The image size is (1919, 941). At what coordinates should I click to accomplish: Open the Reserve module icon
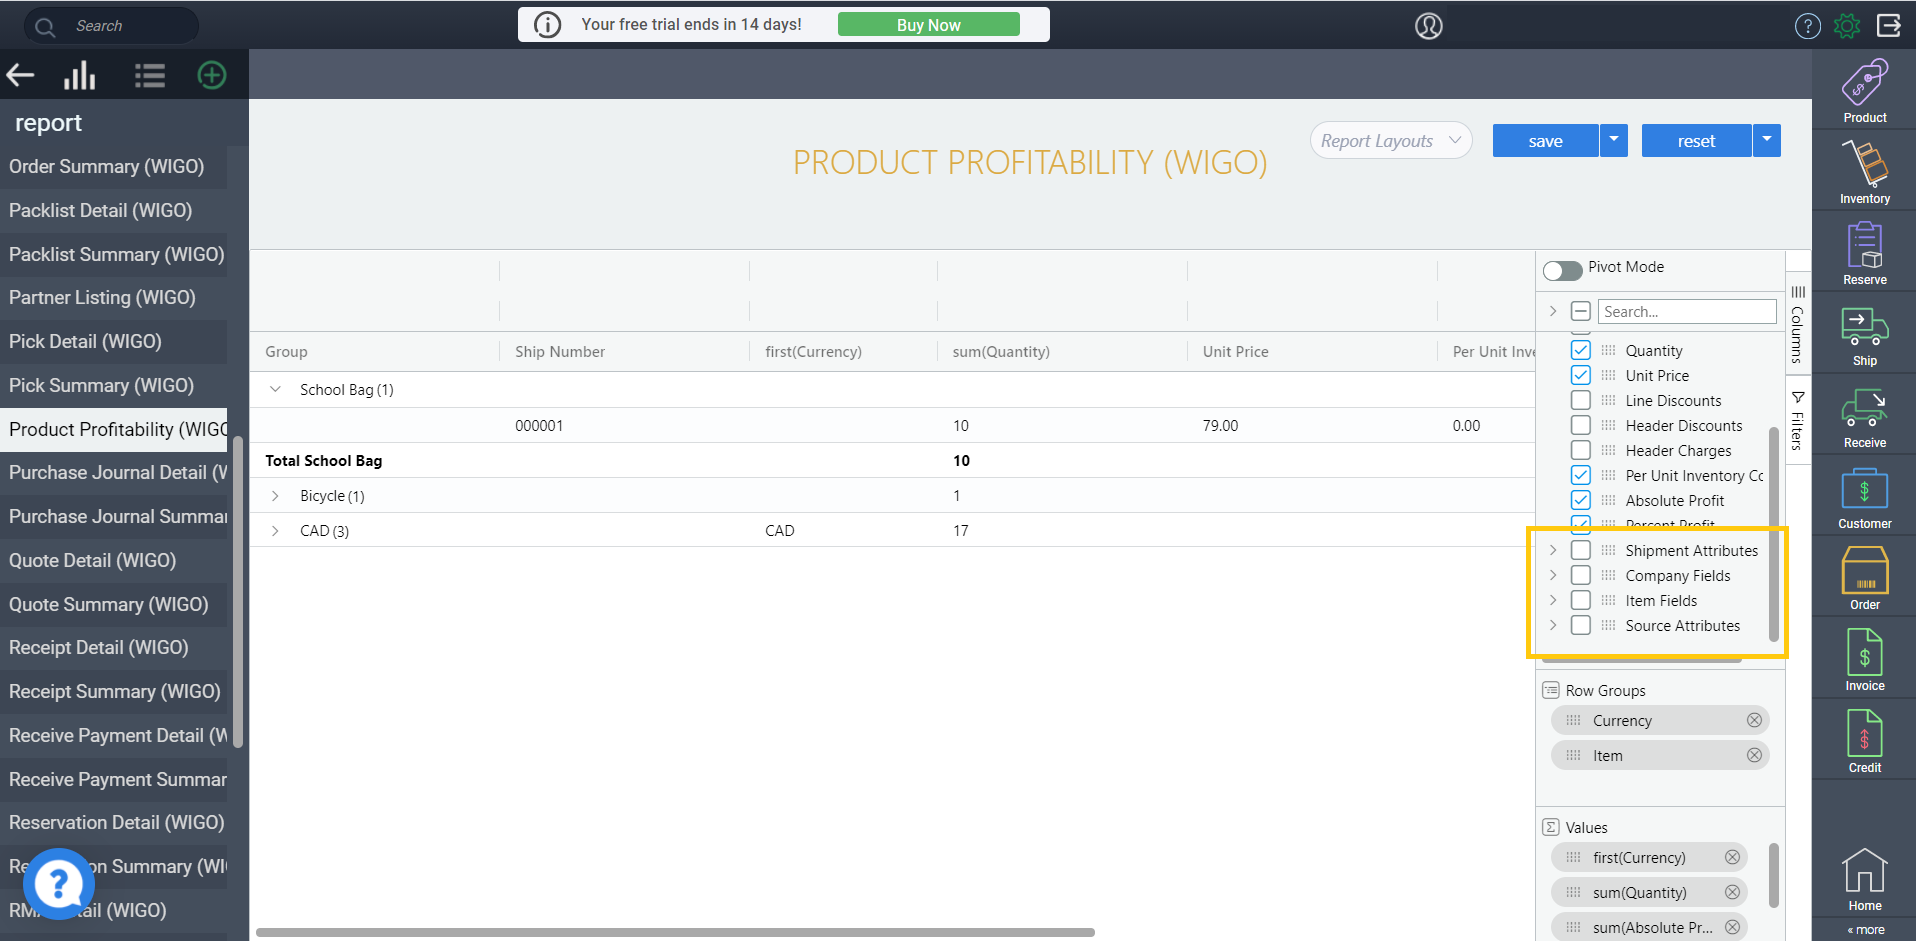pyautogui.click(x=1864, y=253)
